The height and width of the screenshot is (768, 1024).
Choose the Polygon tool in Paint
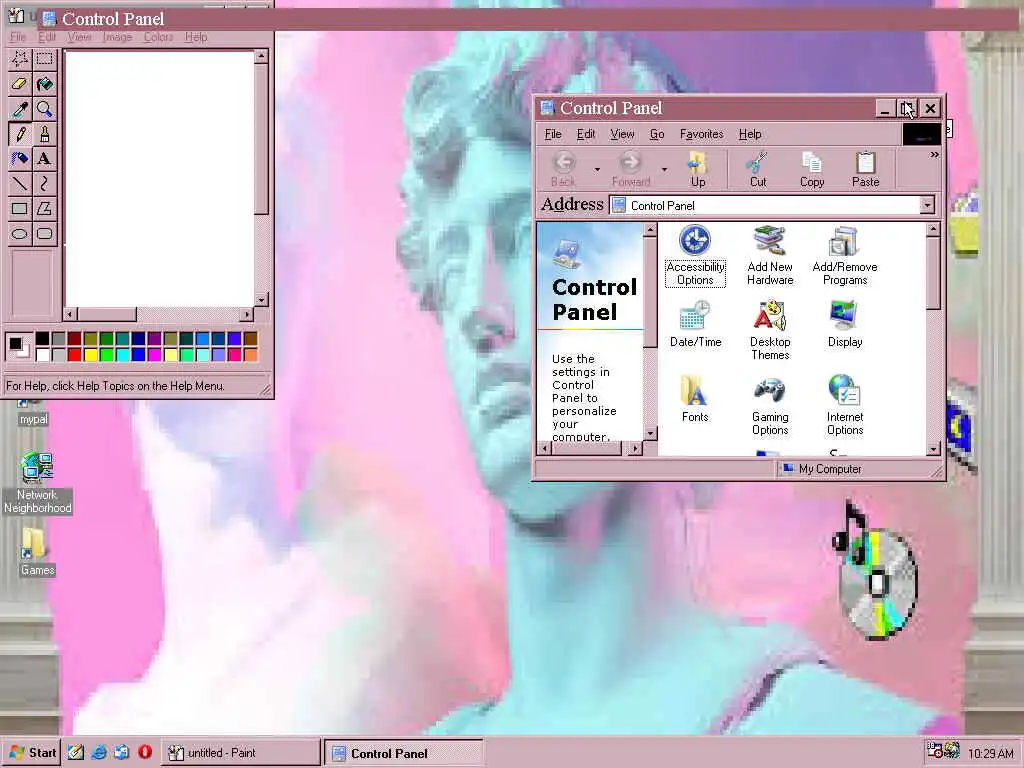coord(44,209)
